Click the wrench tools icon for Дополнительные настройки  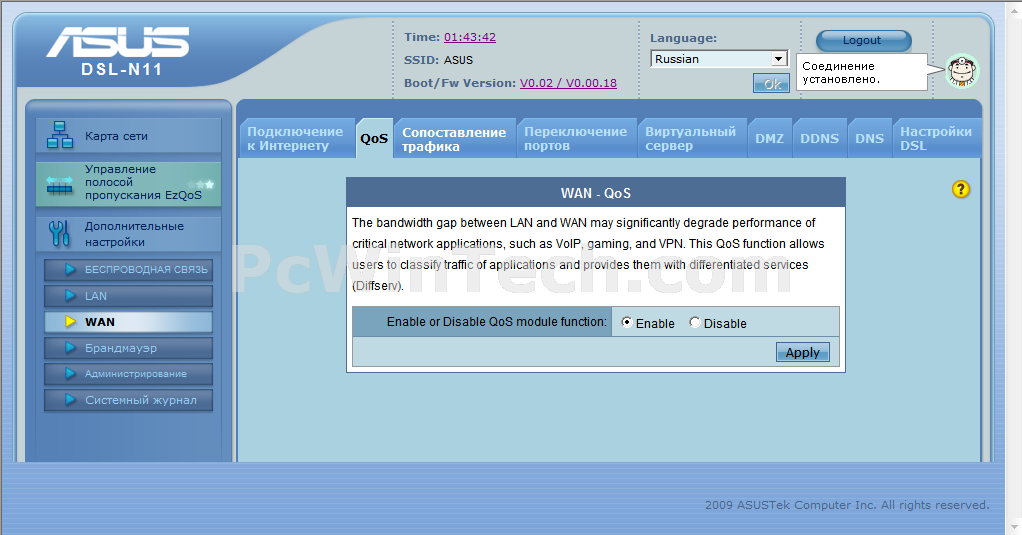pyautogui.click(x=60, y=234)
